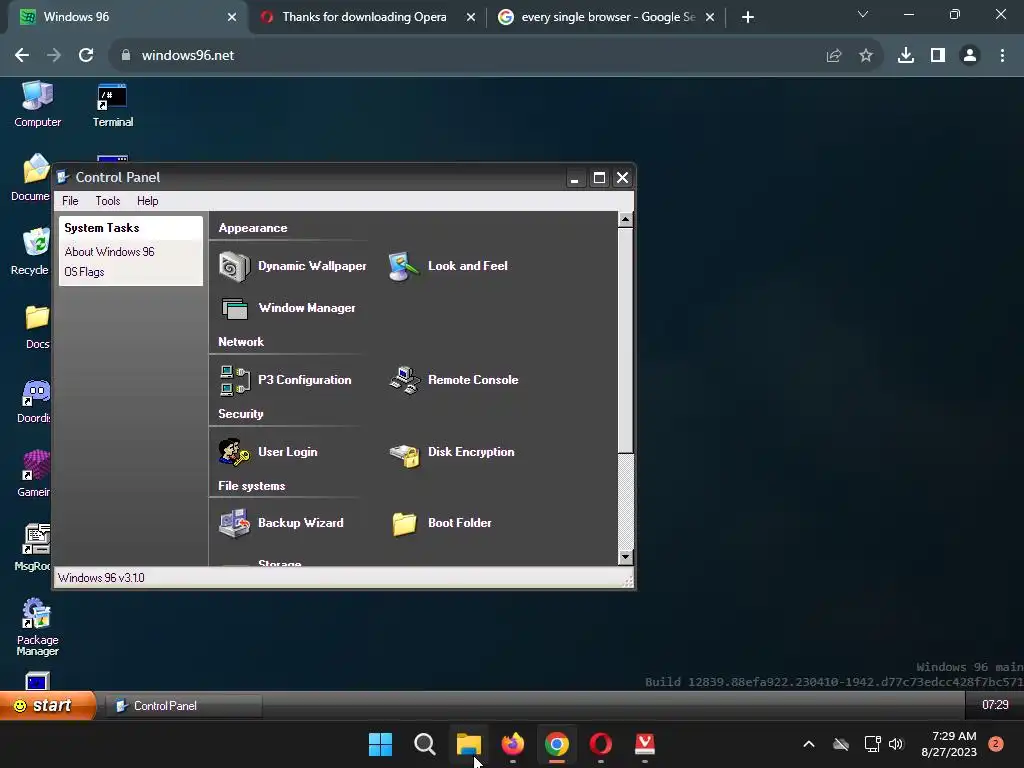Open the Dynamic Wallpaper settings icon
This screenshot has width=1024, height=768.
coord(234,266)
